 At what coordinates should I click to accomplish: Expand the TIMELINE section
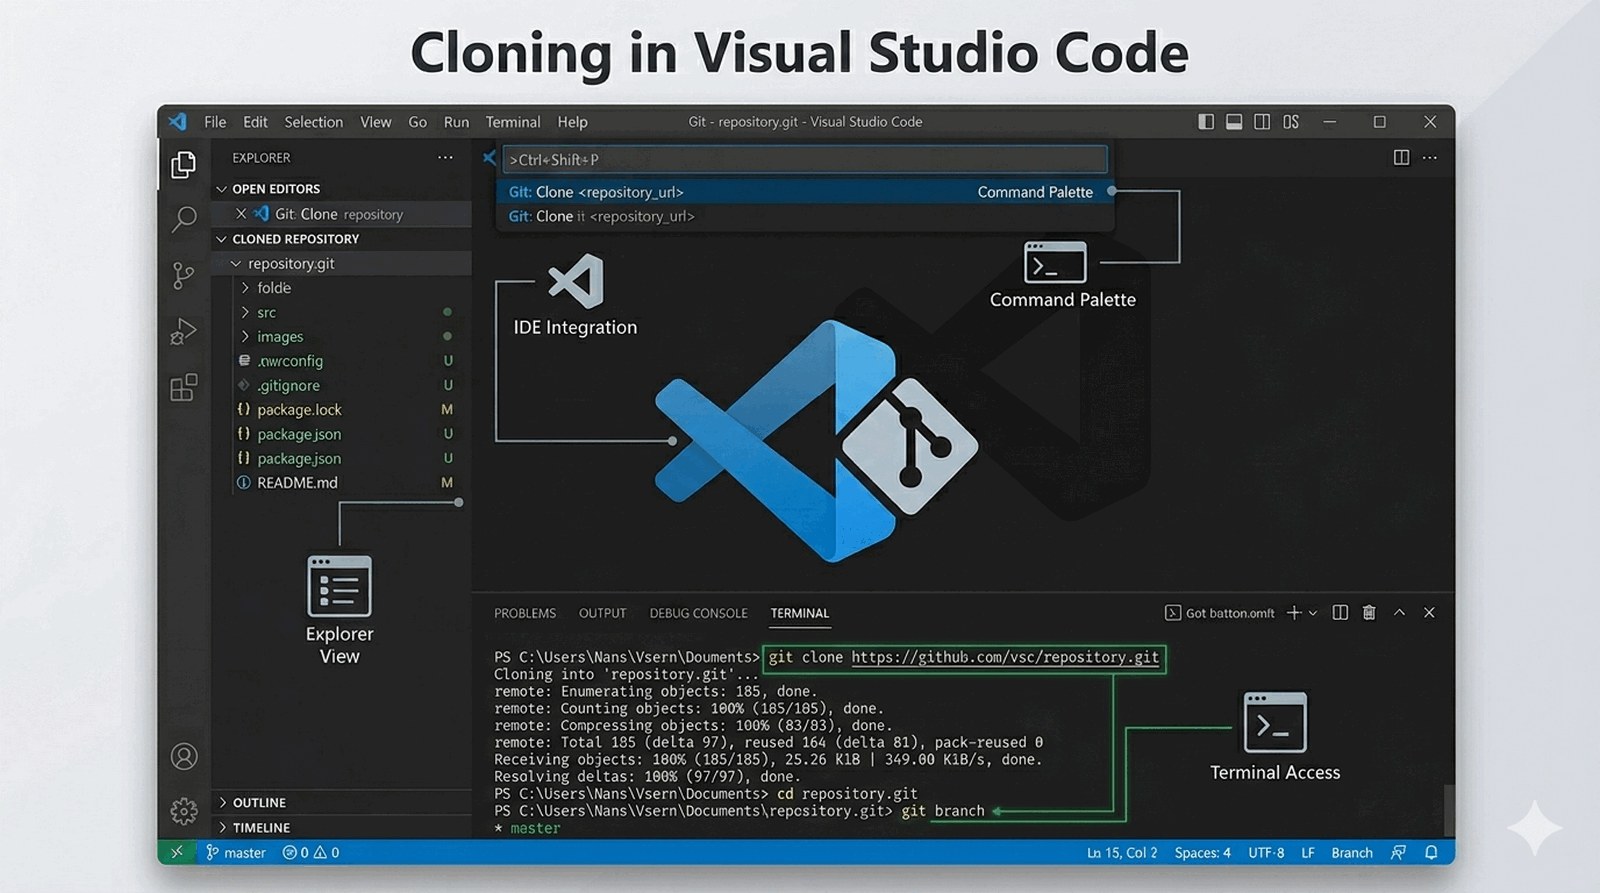[222, 828]
